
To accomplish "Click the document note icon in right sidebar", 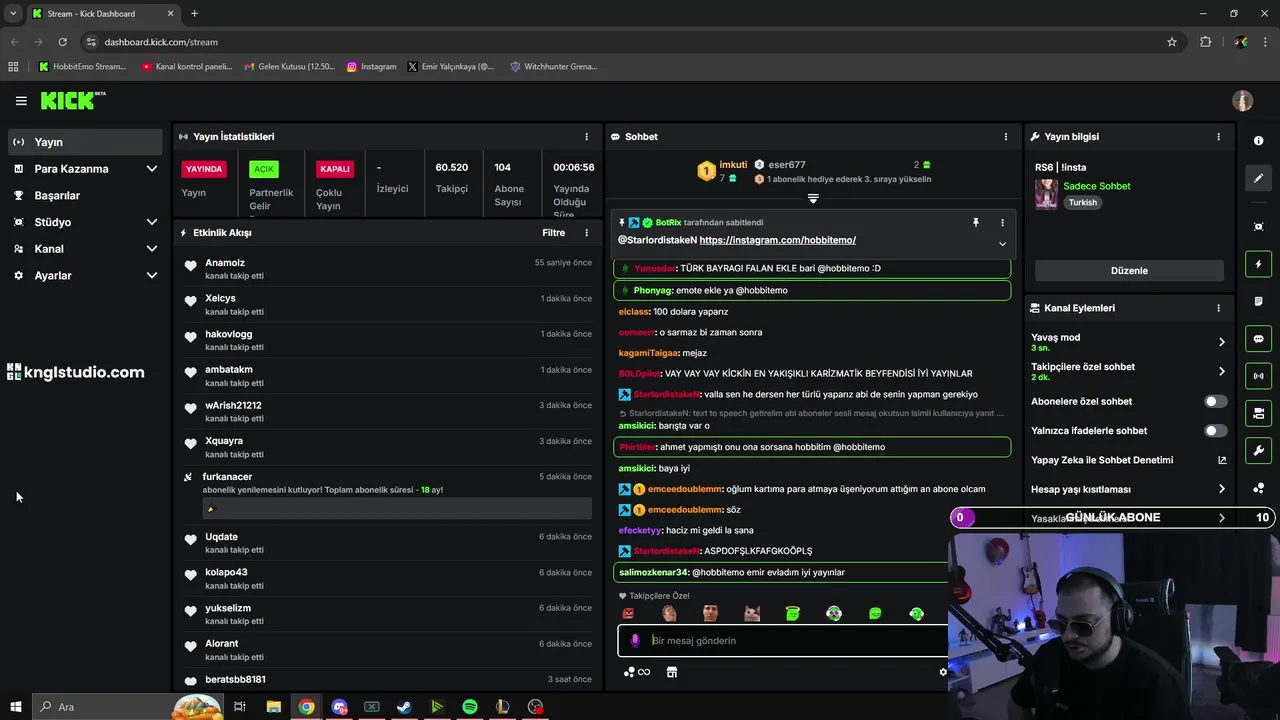I will click(1258, 301).
